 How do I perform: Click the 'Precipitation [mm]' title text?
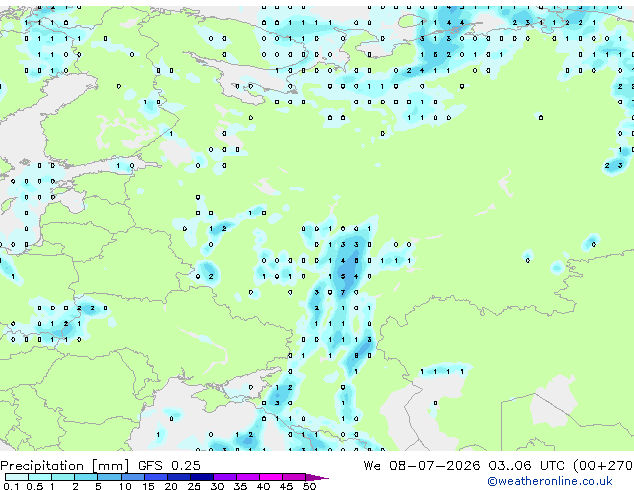pyautogui.click(x=65, y=466)
